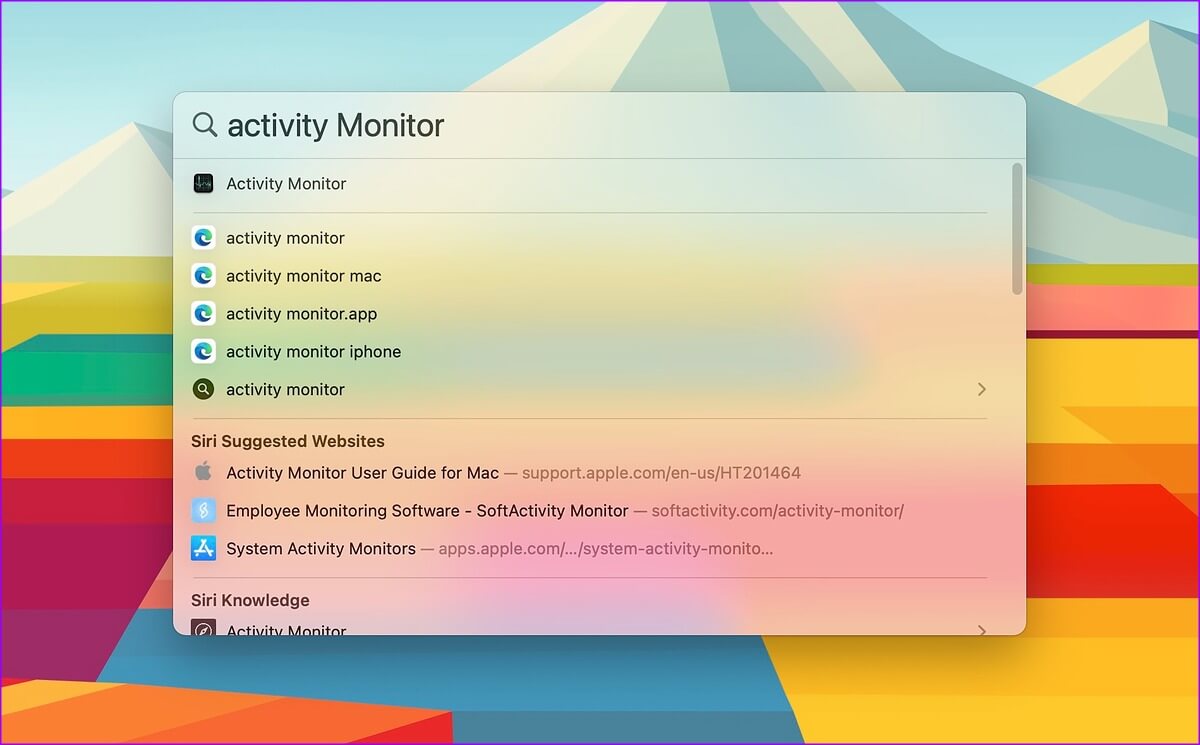Select 'activity monitor mac' web suggestion
Screen dimensions: 1200x745
click(304, 276)
